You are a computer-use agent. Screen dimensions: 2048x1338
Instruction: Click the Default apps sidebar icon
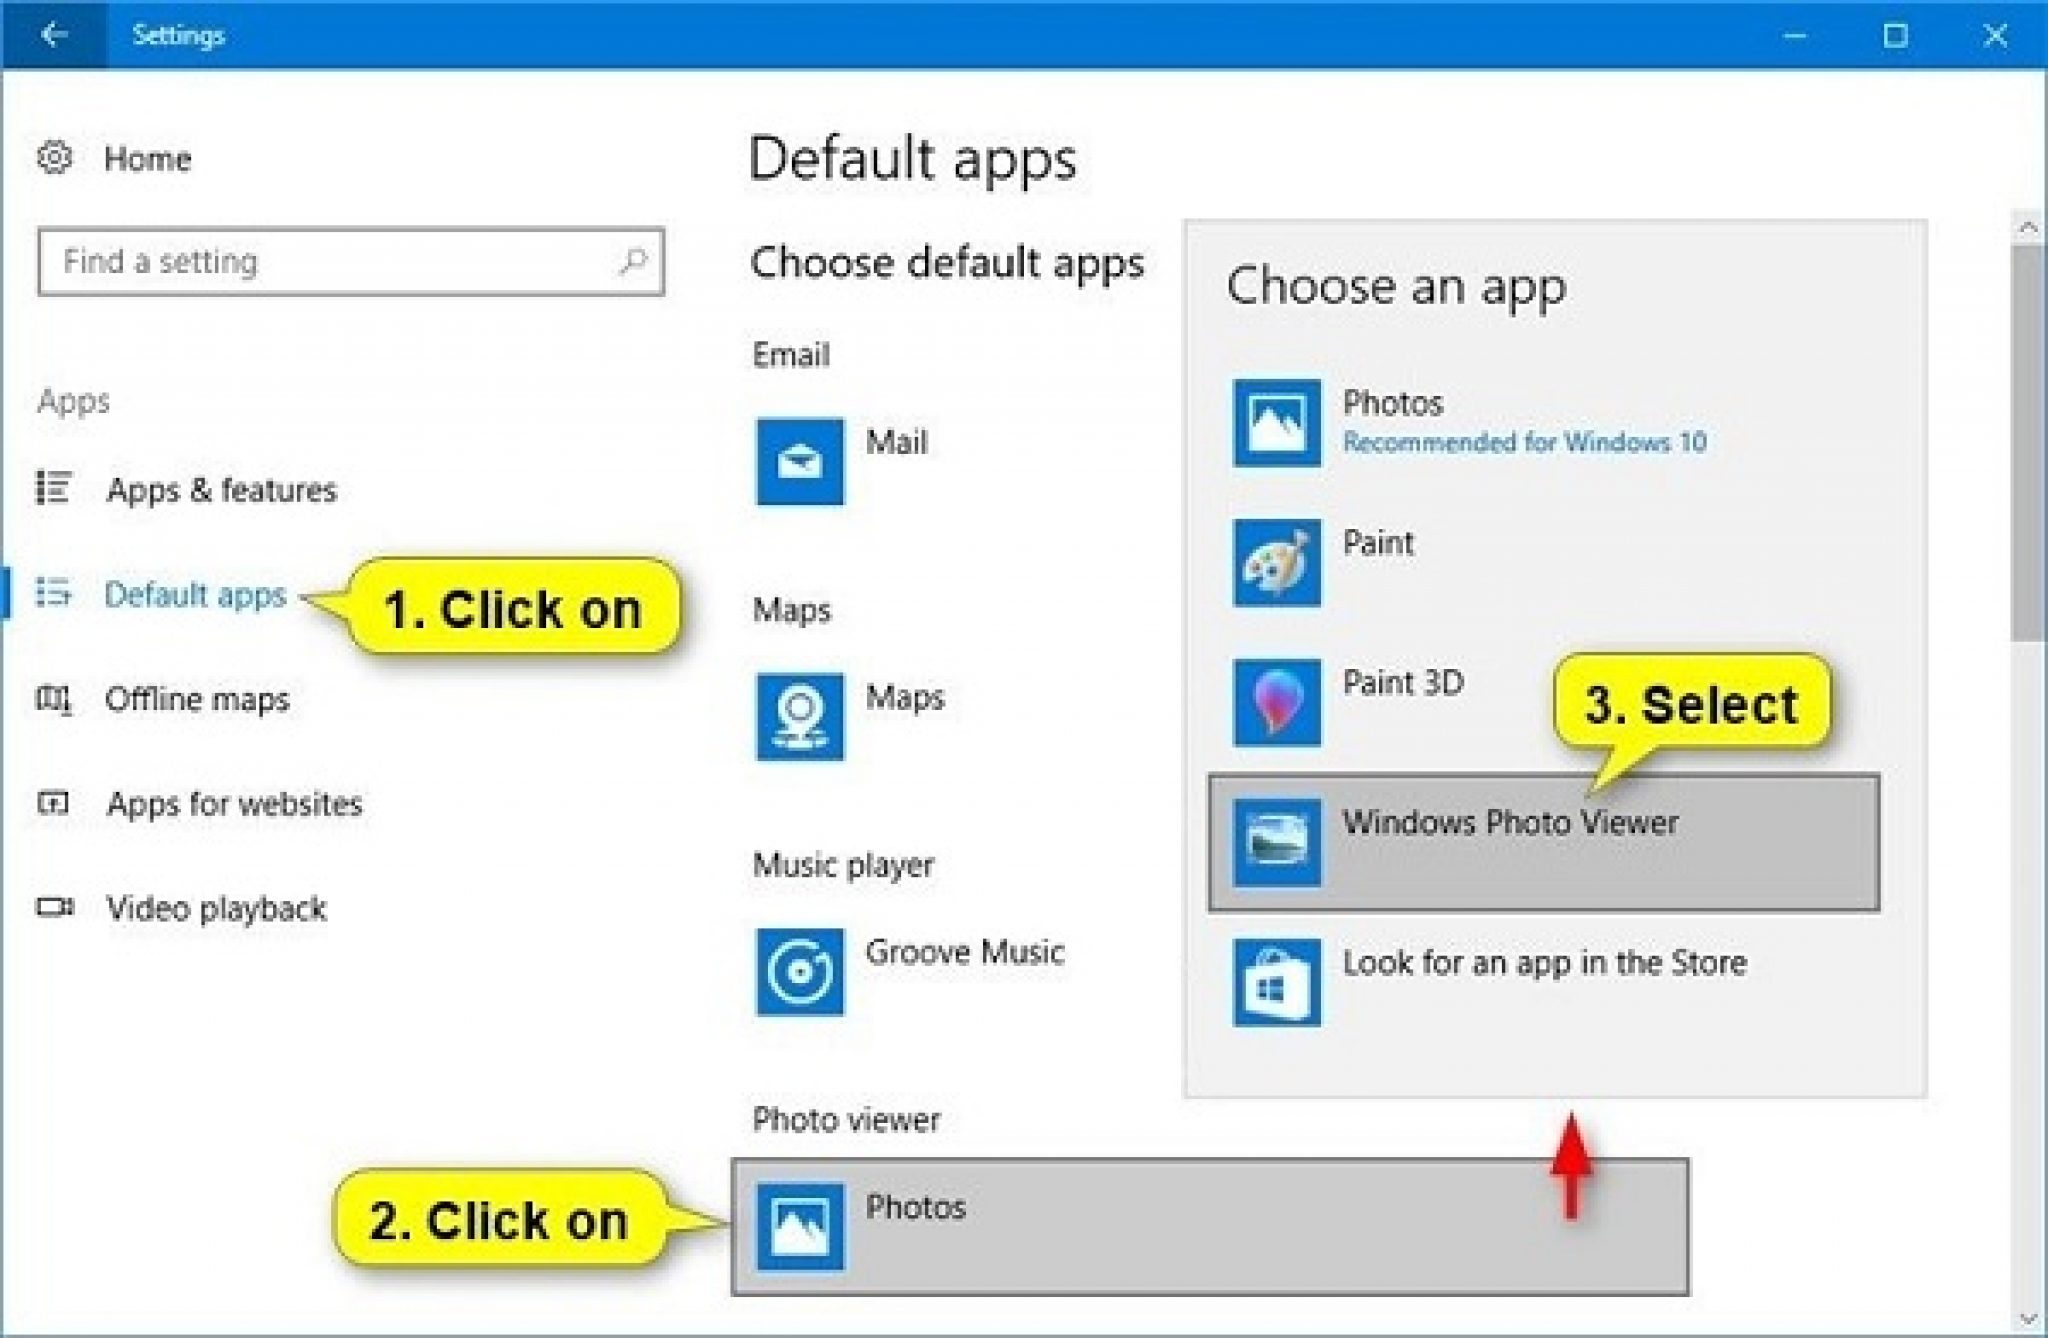(x=54, y=593)
